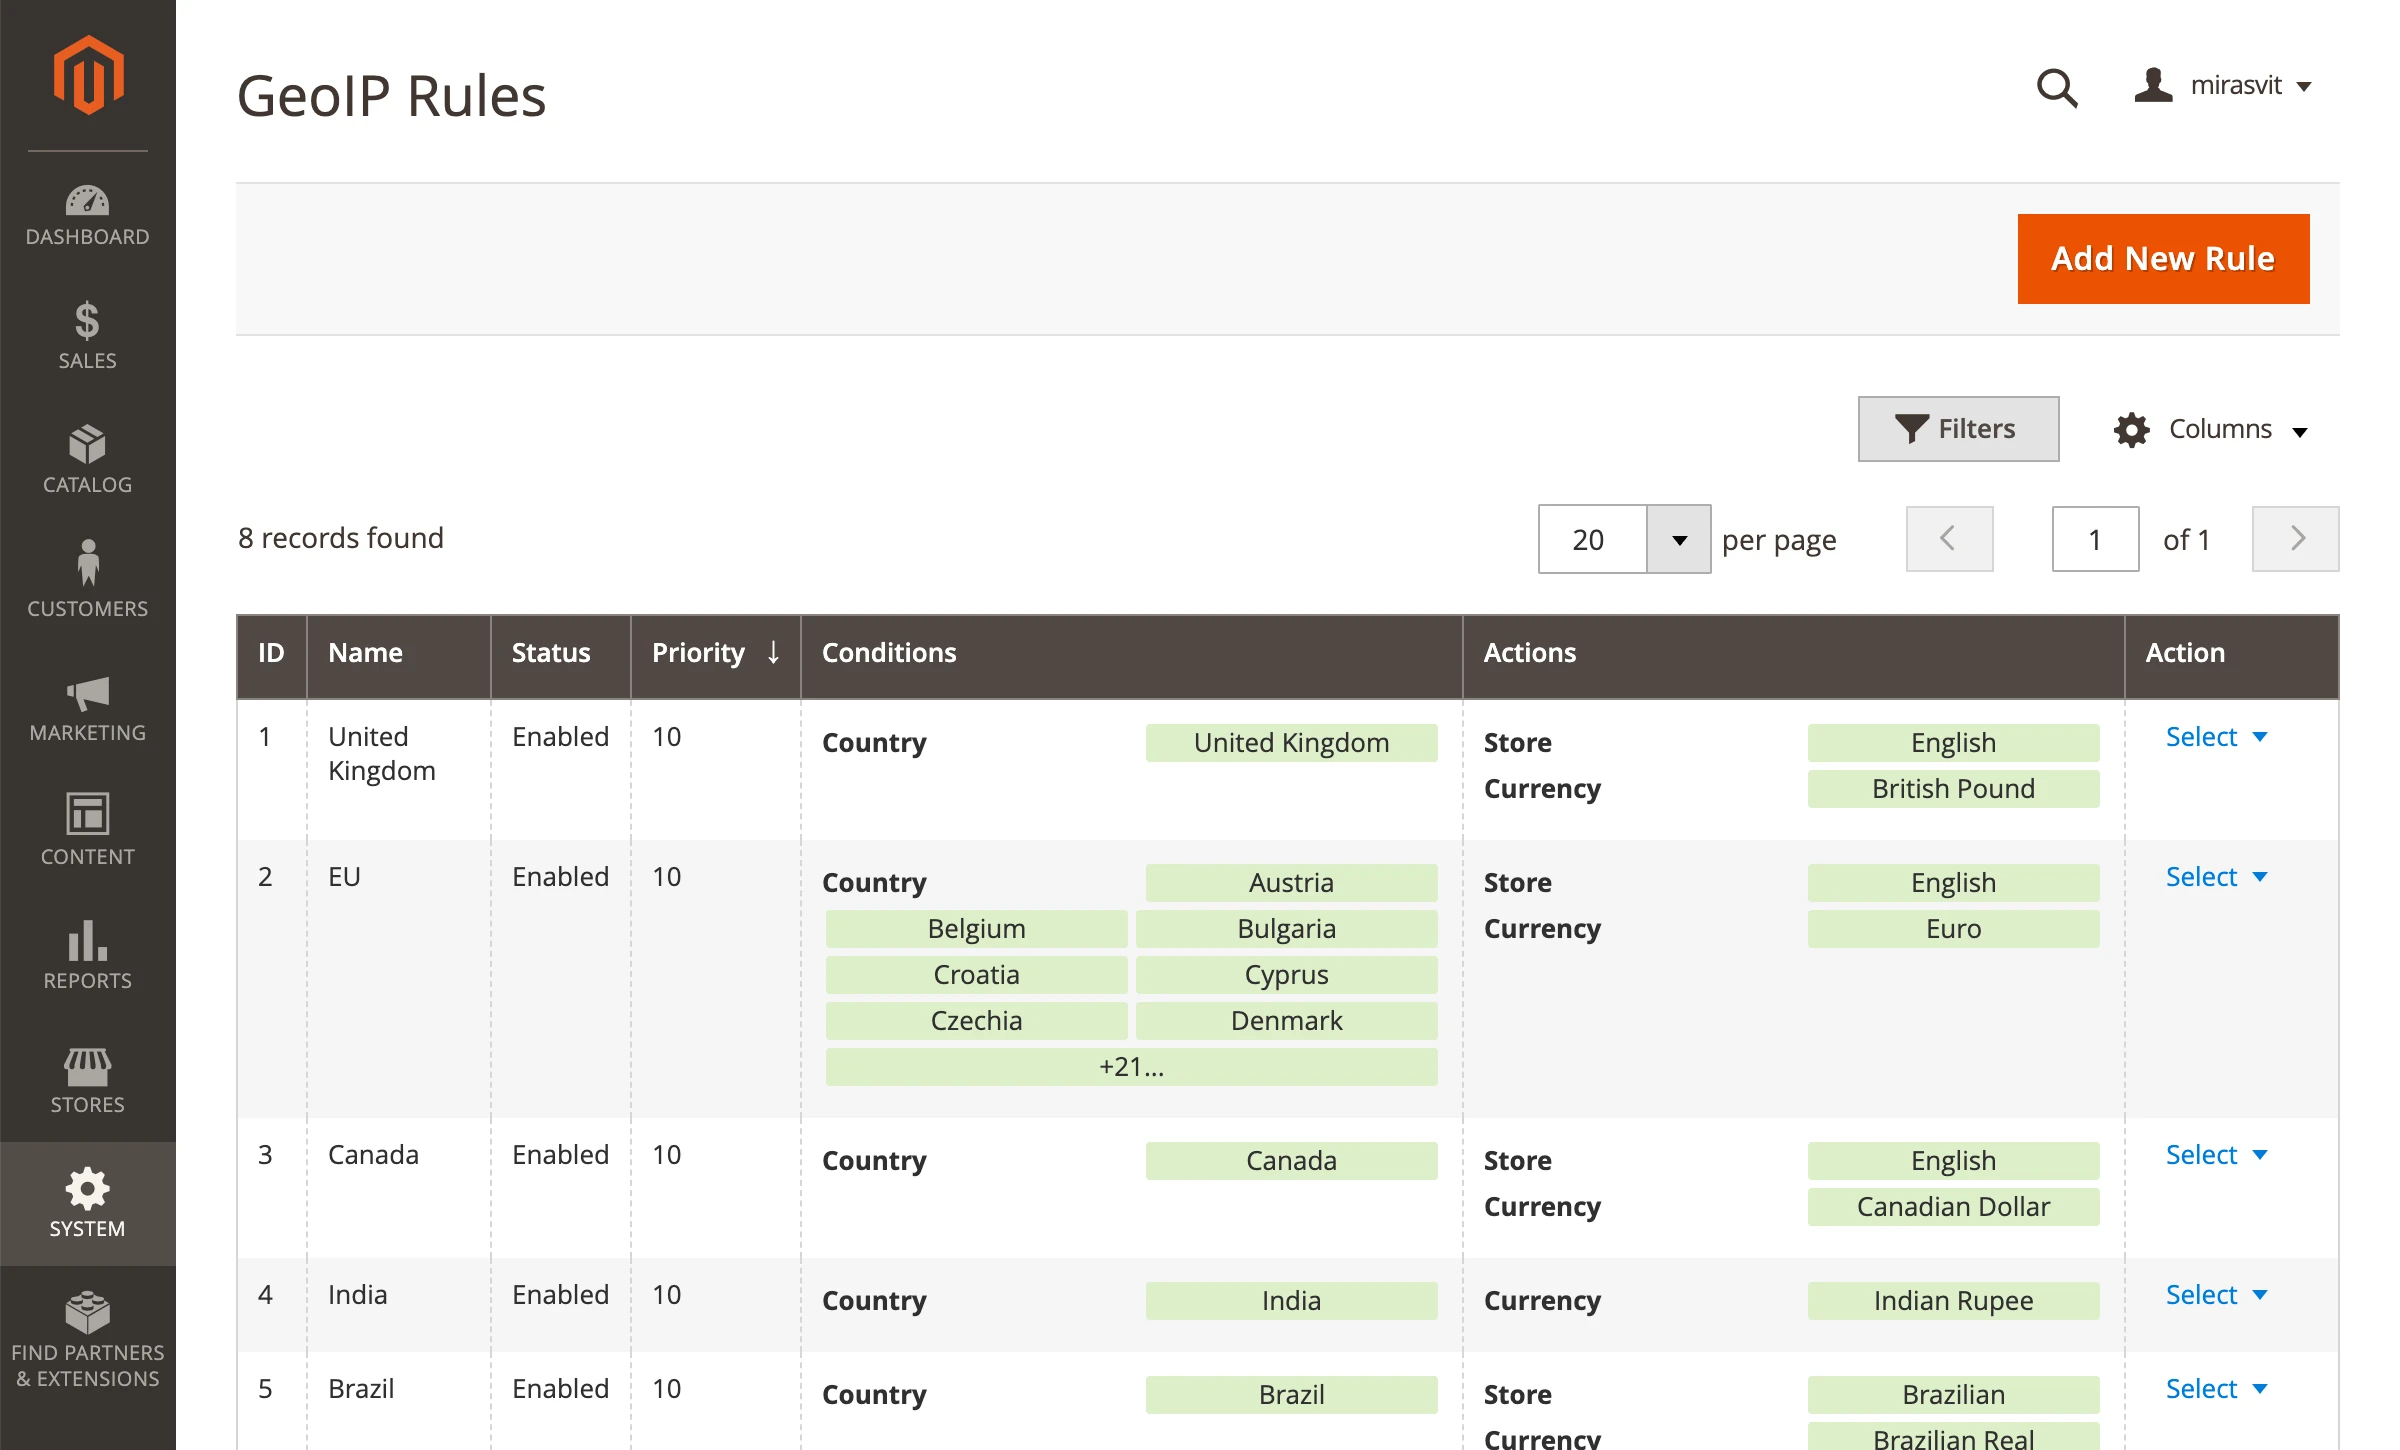Click the search magnifier icon
Screen dimensions: 2400x1450
[x=2056, y=88]
